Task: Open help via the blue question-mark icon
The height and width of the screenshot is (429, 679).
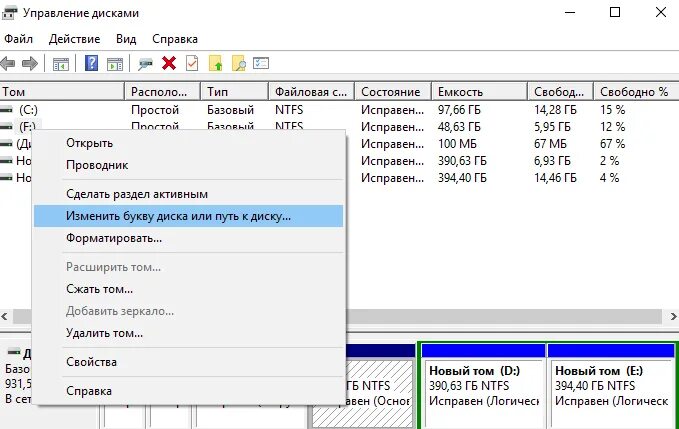Action: 91,63
